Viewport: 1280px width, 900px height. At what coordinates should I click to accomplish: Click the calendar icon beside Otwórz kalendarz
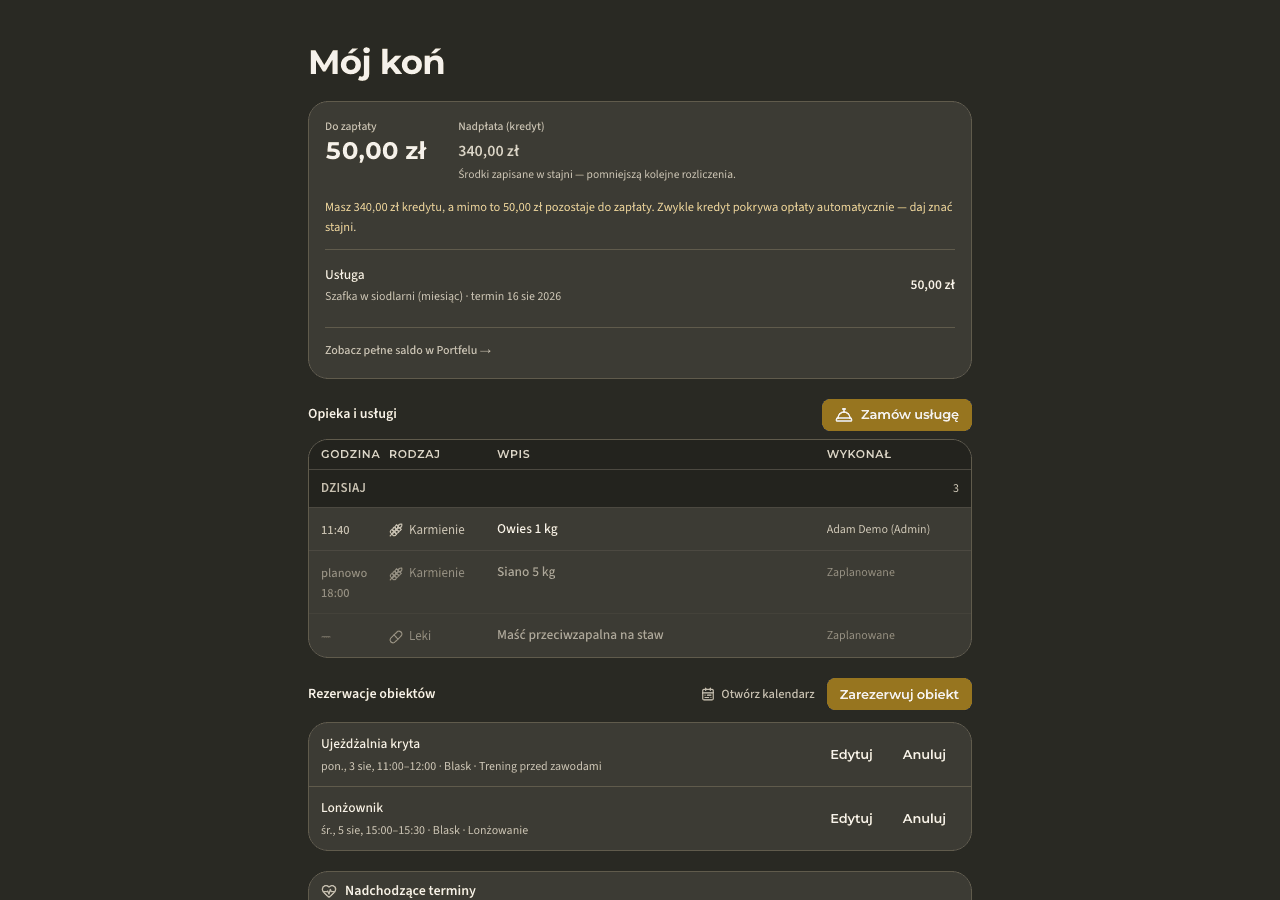[x=708, y=694]
